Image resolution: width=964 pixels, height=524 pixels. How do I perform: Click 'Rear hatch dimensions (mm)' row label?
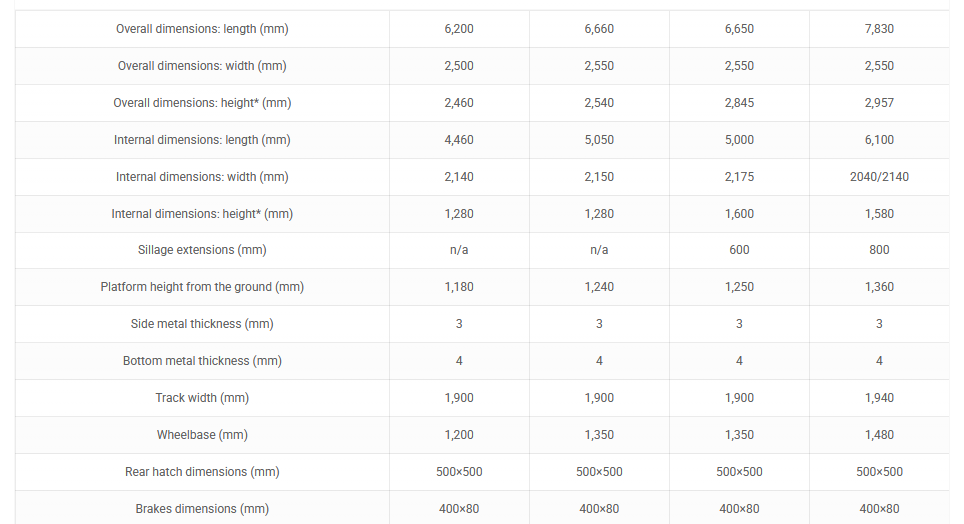tap(202, 472)
